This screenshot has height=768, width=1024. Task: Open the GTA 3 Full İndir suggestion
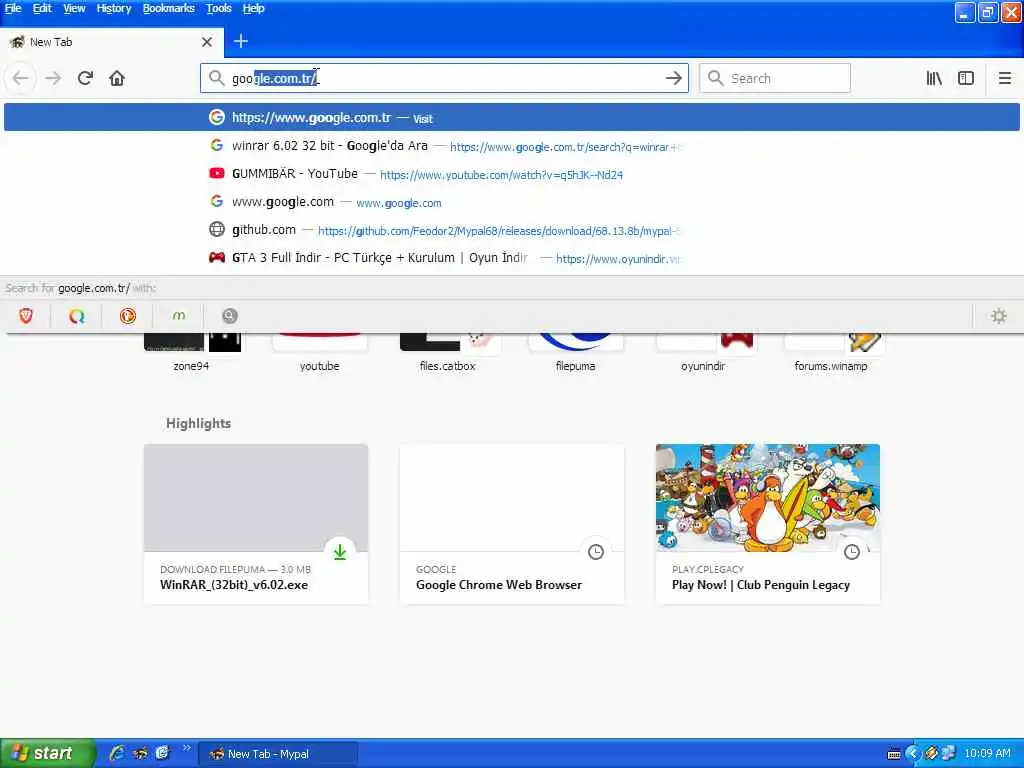[512, 258]
